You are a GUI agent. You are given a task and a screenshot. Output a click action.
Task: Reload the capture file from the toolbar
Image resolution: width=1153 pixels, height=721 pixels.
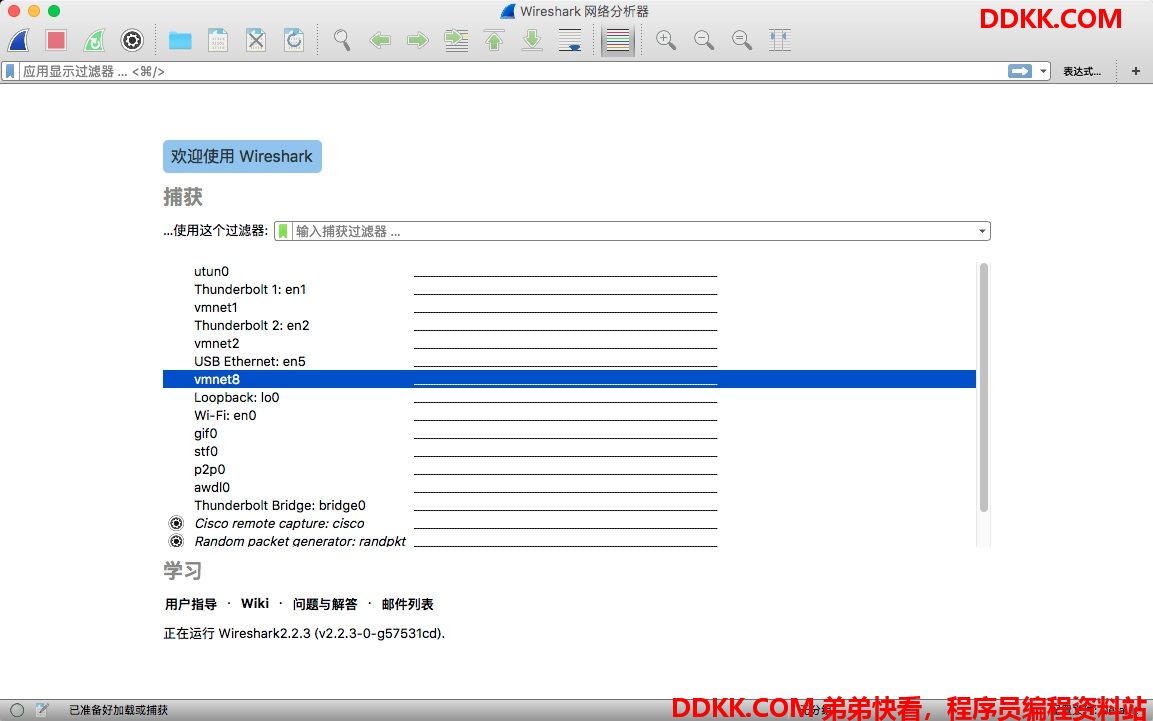click(293, 40)
